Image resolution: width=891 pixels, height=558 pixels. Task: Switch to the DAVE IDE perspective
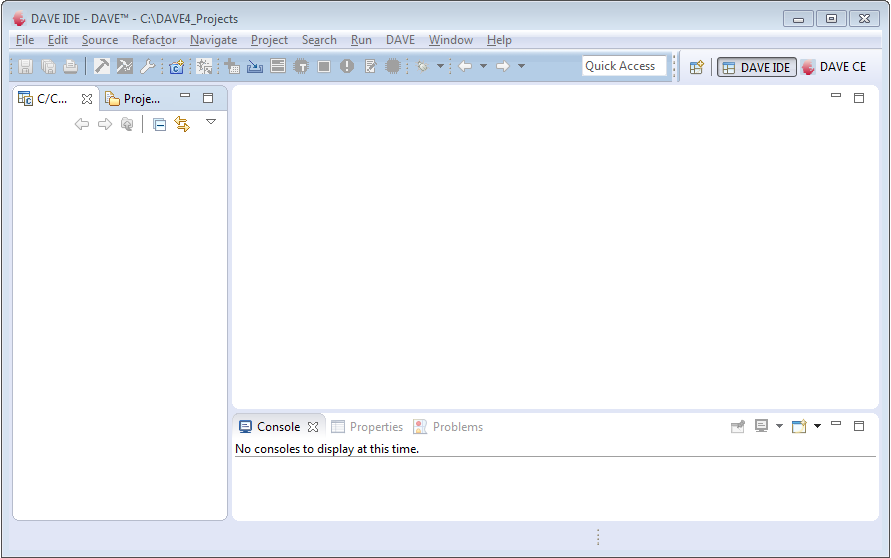tap(756, 67)
